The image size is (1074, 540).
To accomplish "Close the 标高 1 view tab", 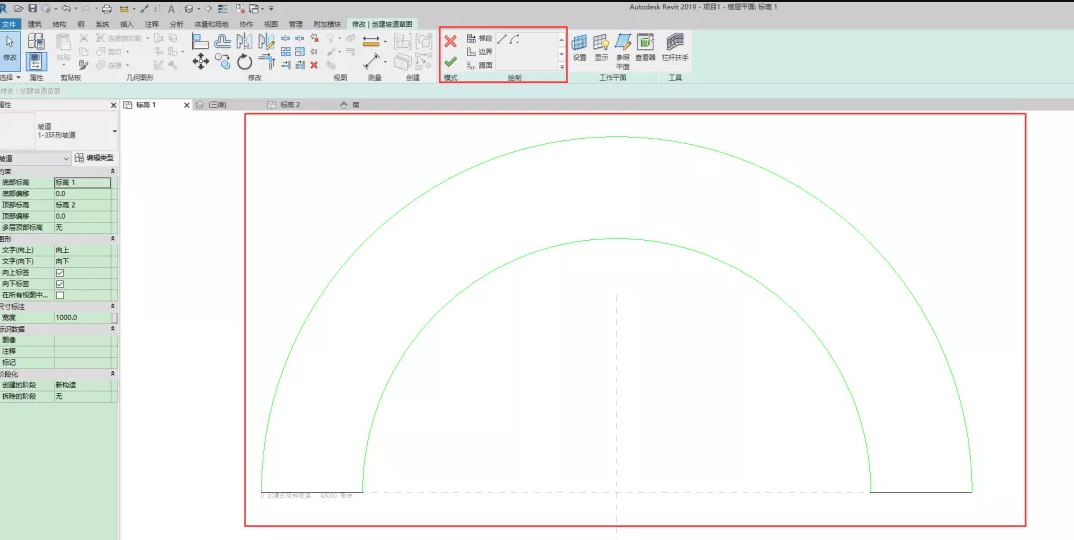I will click(x=187, y=106).
